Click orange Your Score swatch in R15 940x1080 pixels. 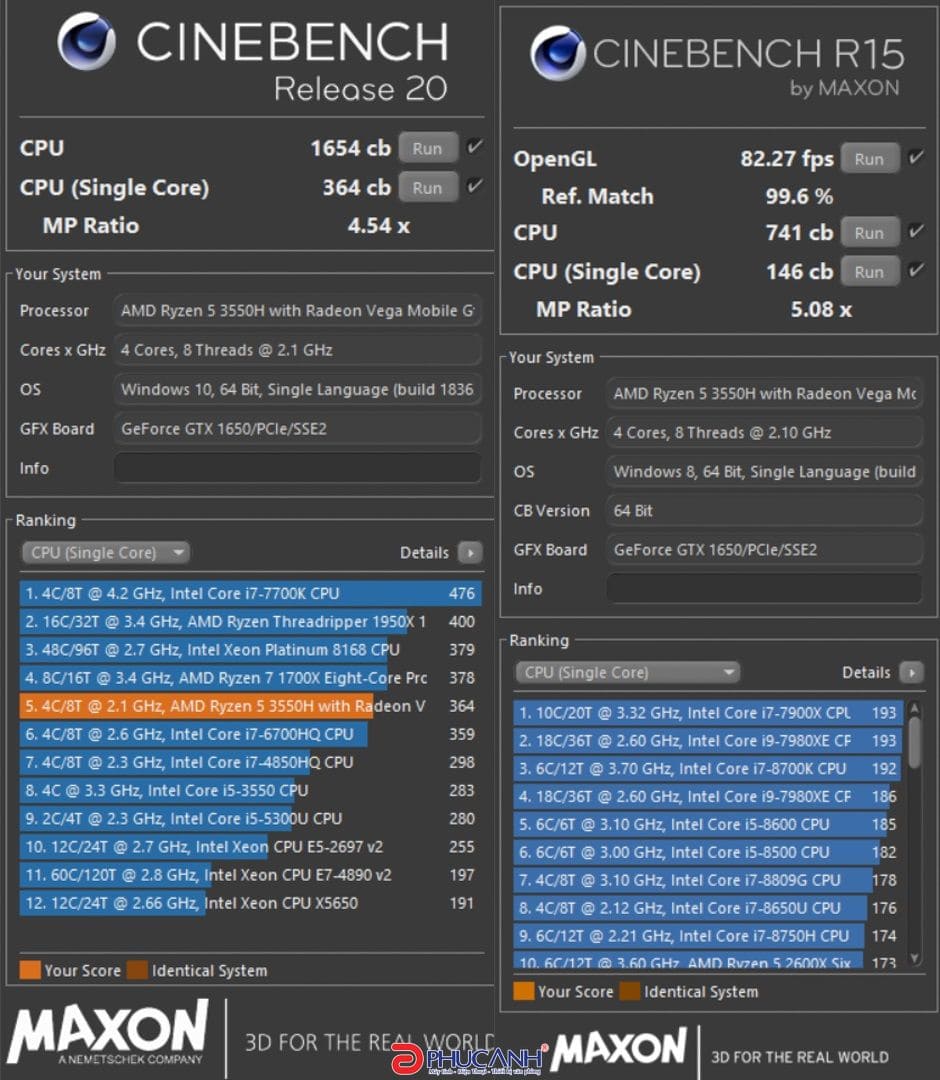524,991
